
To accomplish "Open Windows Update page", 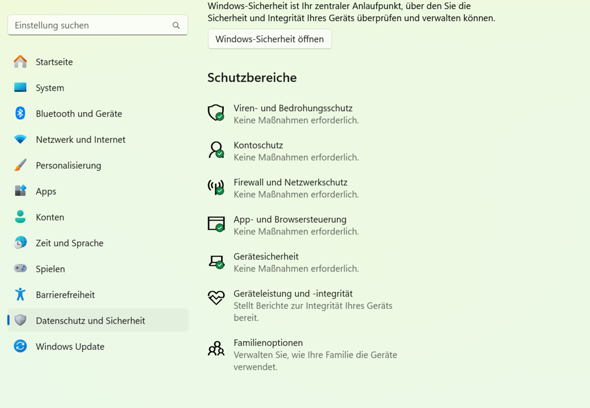I will pos(98,346).
